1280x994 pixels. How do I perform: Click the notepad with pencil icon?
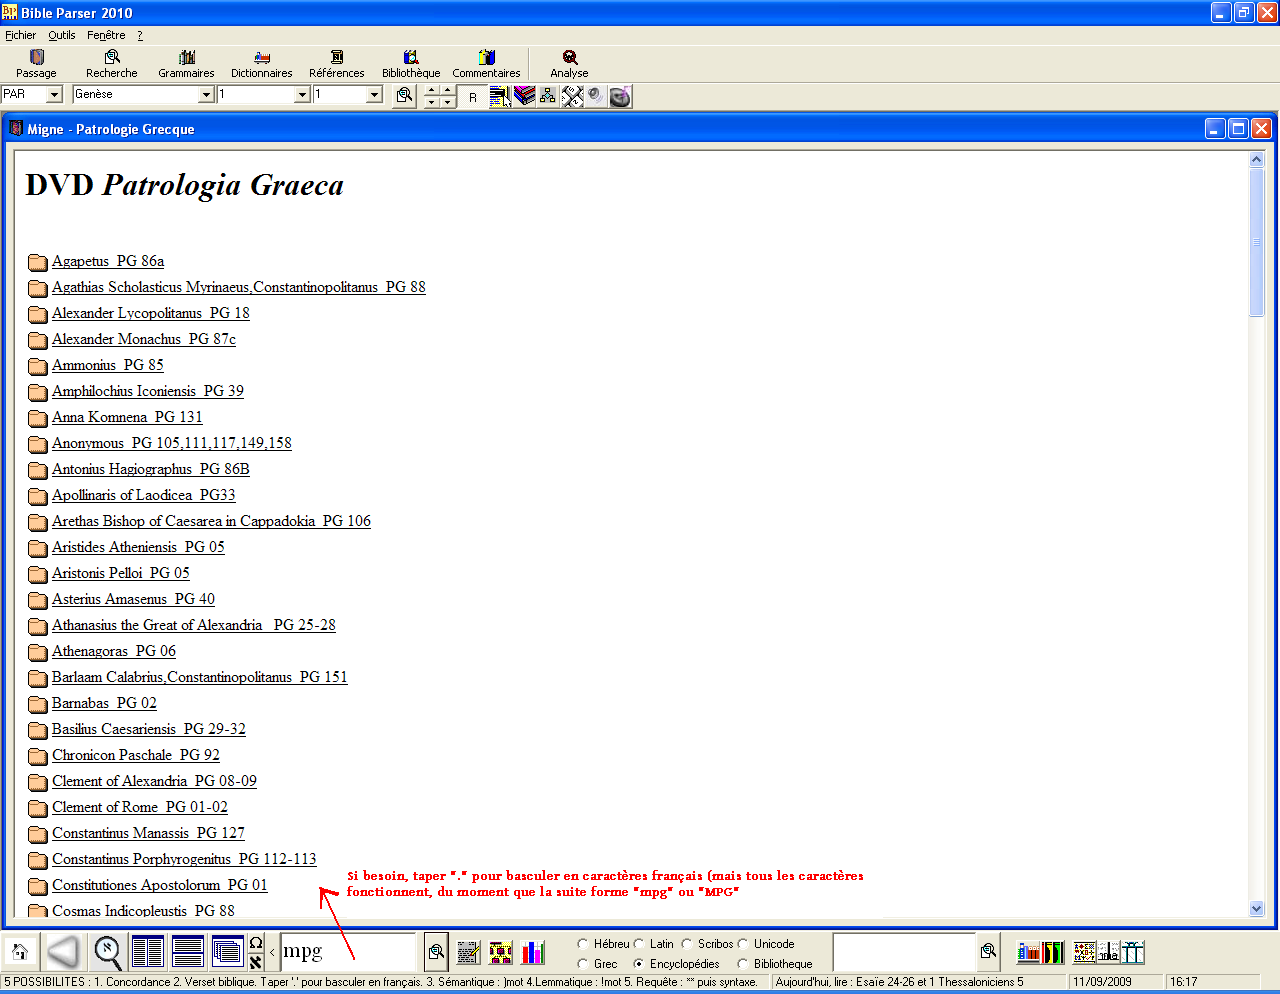pos(468,952)
